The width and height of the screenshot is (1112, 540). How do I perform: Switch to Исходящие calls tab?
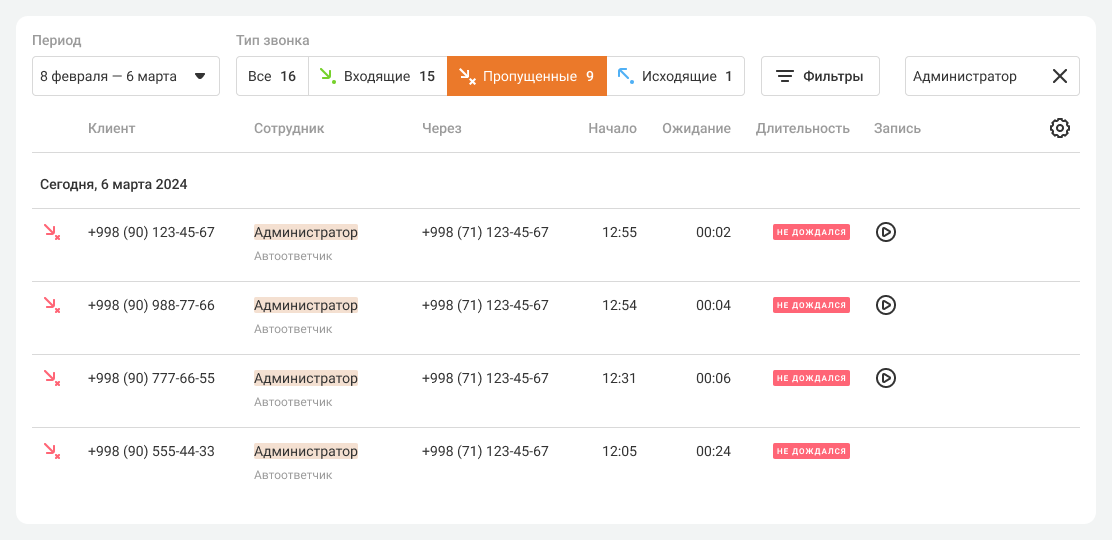675,76
